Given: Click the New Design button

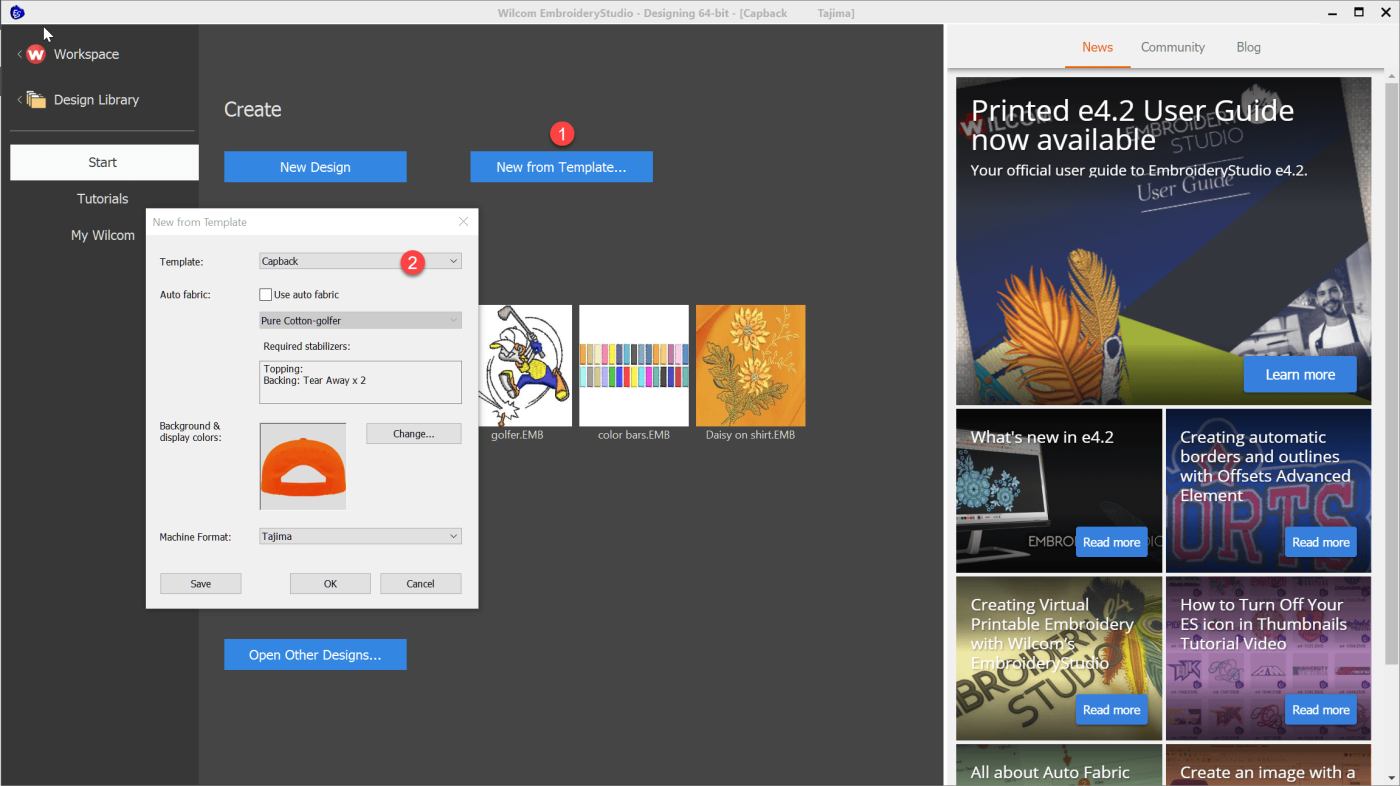Looking at the screenshot, I should (315, 167).
